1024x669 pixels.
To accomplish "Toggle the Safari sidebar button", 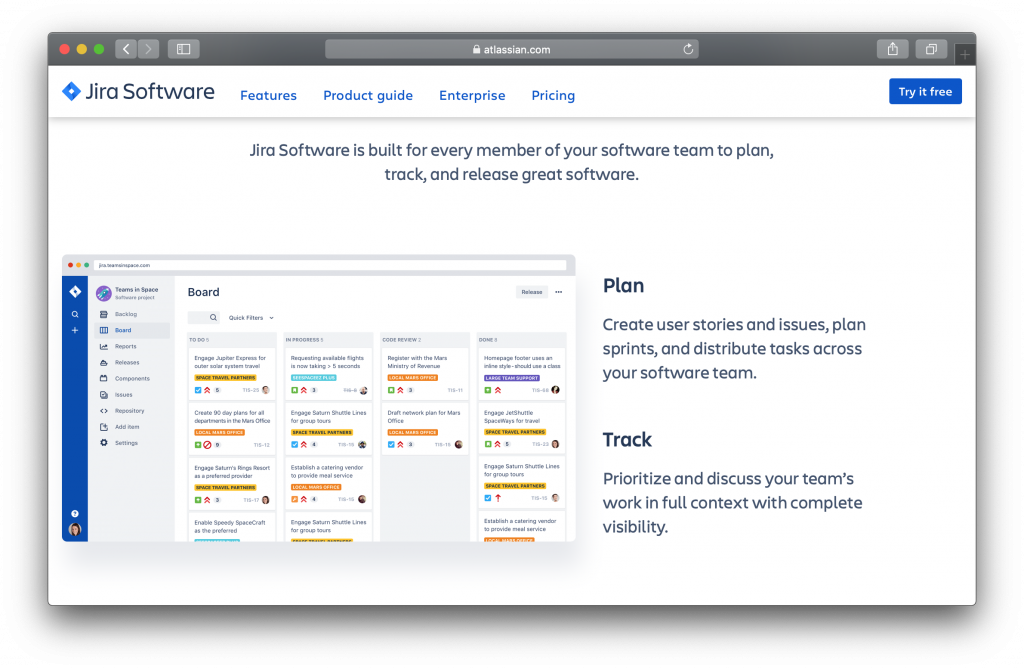I will 184,49.
